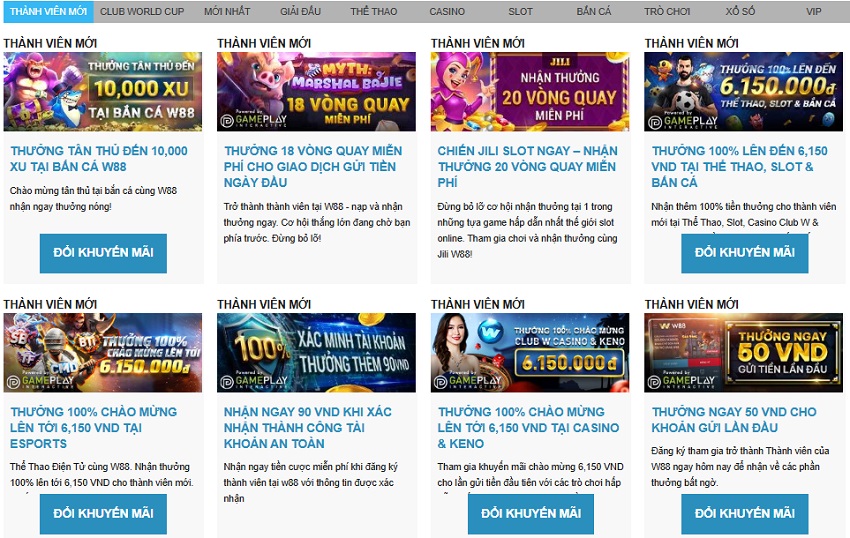Open the 6.150.000đ Thể Thao, Slot & Bắn Cá banner

(x=744, y=92)
